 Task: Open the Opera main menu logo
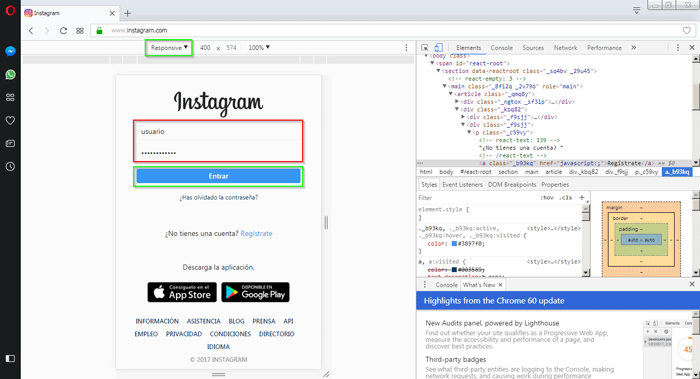pyautogui.click(x=10, y=10)
